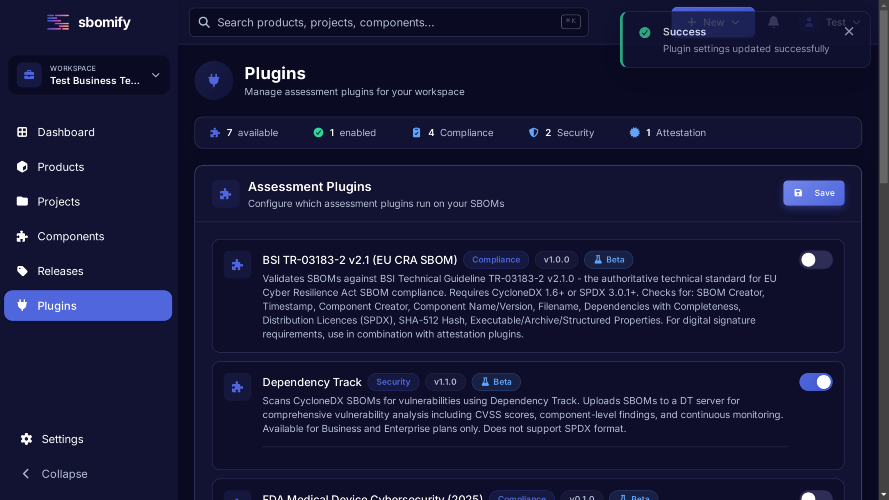889x500 pixels.
Task: Enable the BSI TR-03183-2 plugin toggle
Action: [x=816, y=260]
